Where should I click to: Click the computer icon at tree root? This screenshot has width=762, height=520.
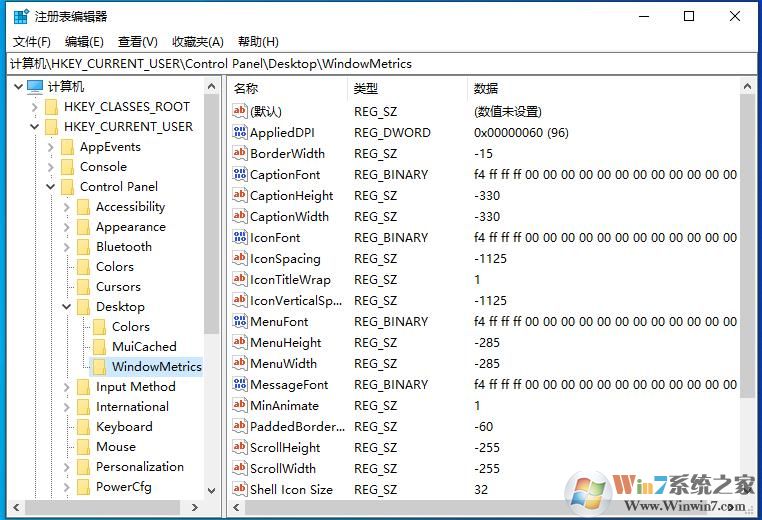(35, 87)
